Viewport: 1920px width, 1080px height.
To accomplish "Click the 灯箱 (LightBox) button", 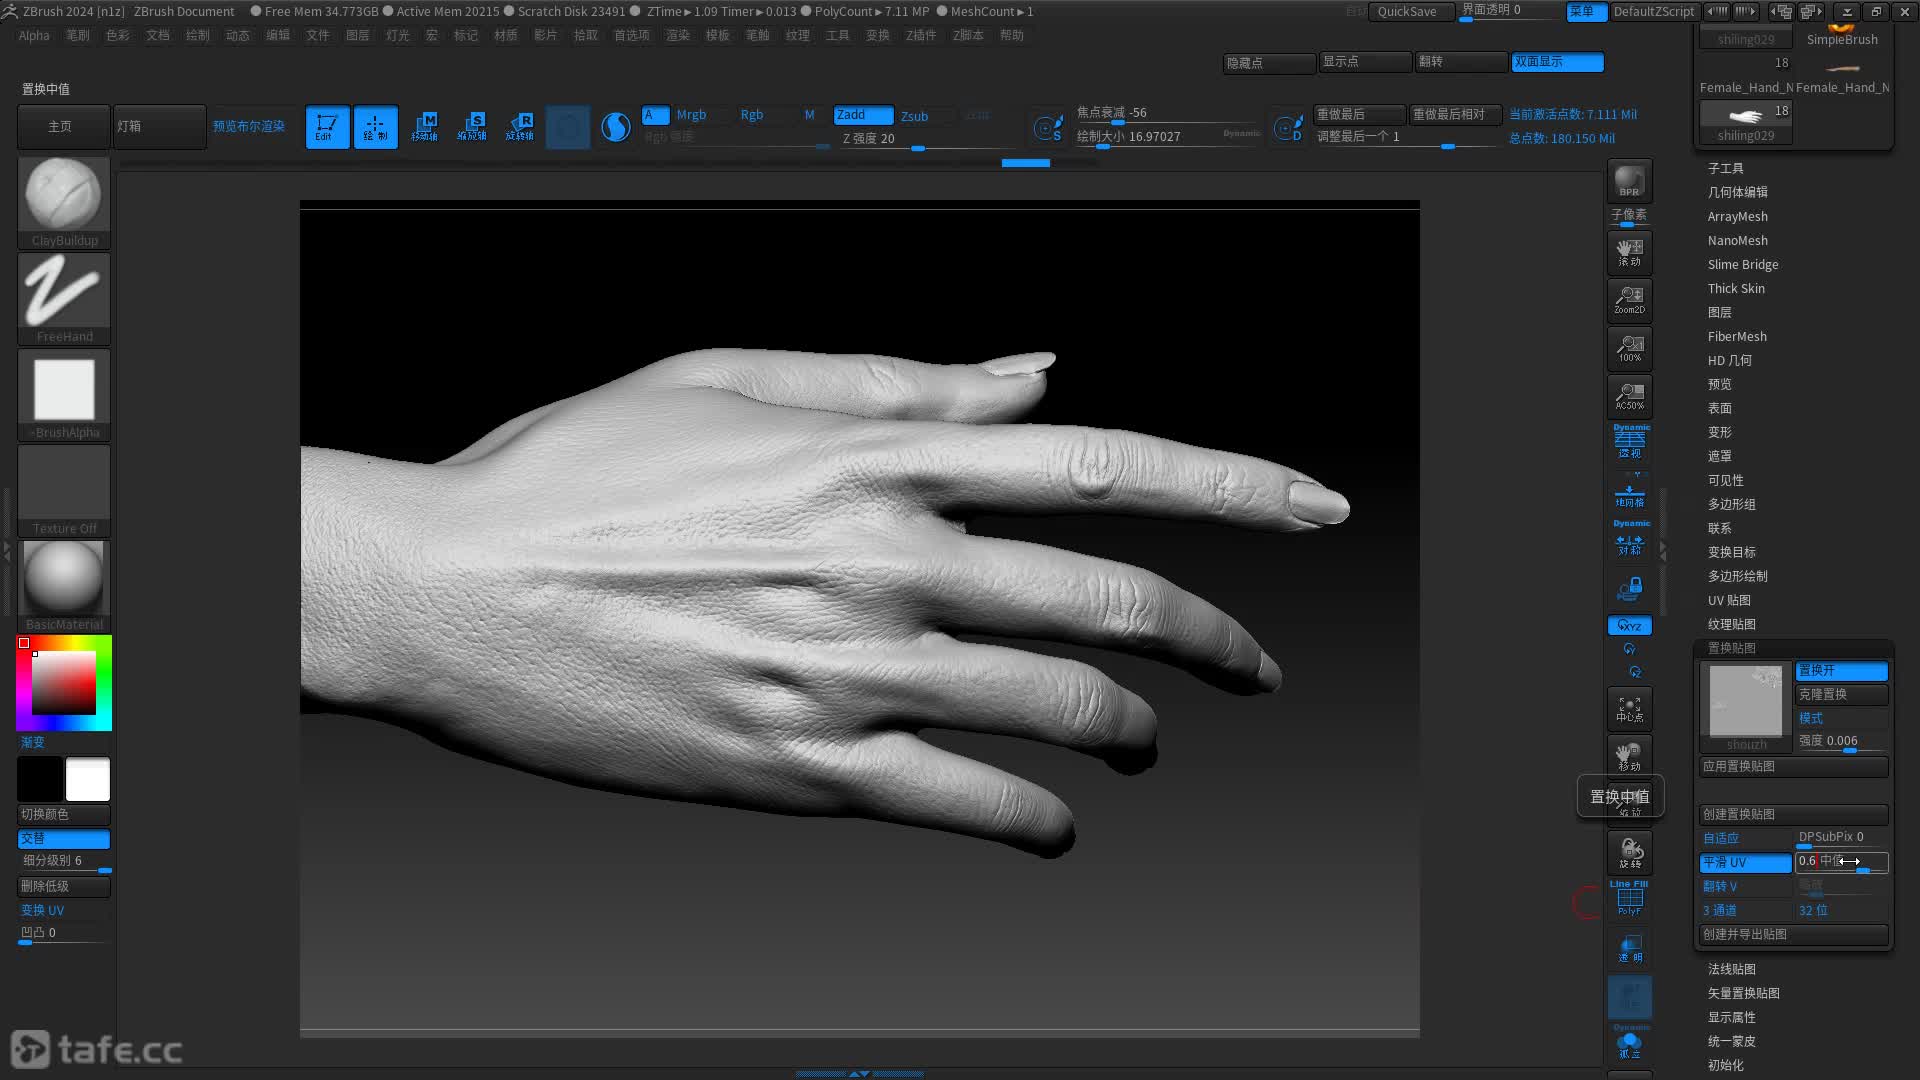I will pos(160,127).
